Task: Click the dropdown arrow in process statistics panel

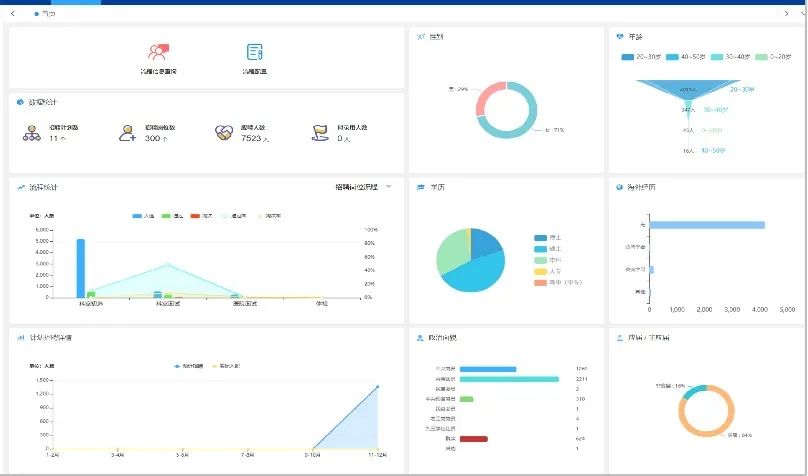Action: 389,187
